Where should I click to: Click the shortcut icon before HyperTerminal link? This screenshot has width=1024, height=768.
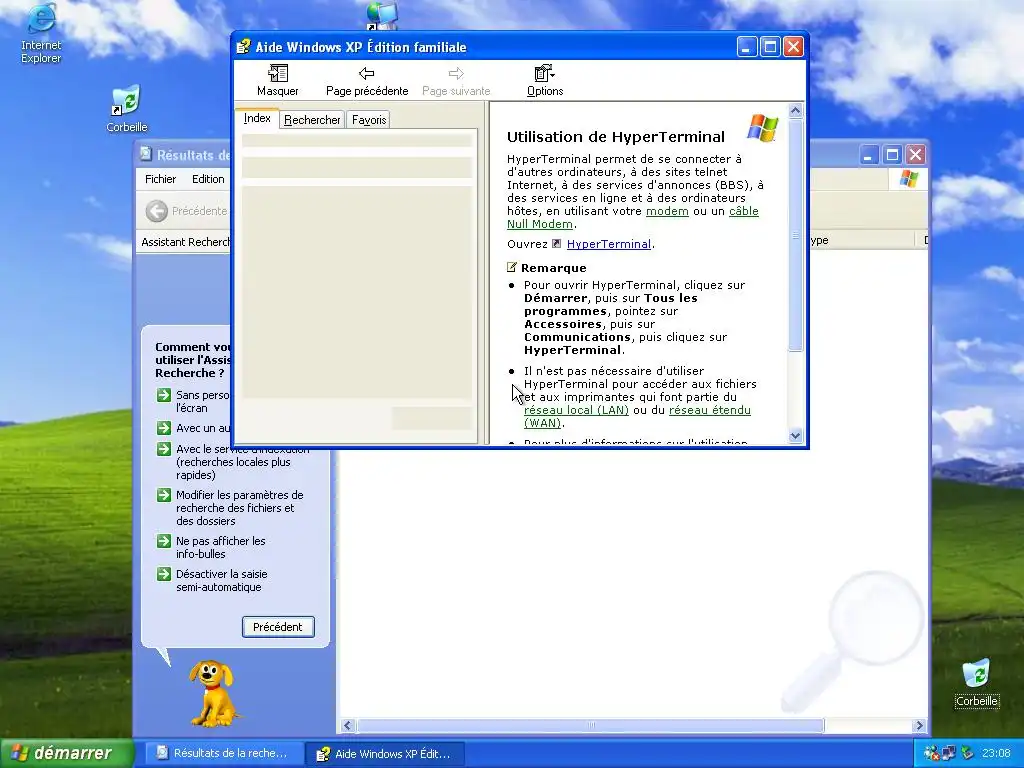coord(556,244)
